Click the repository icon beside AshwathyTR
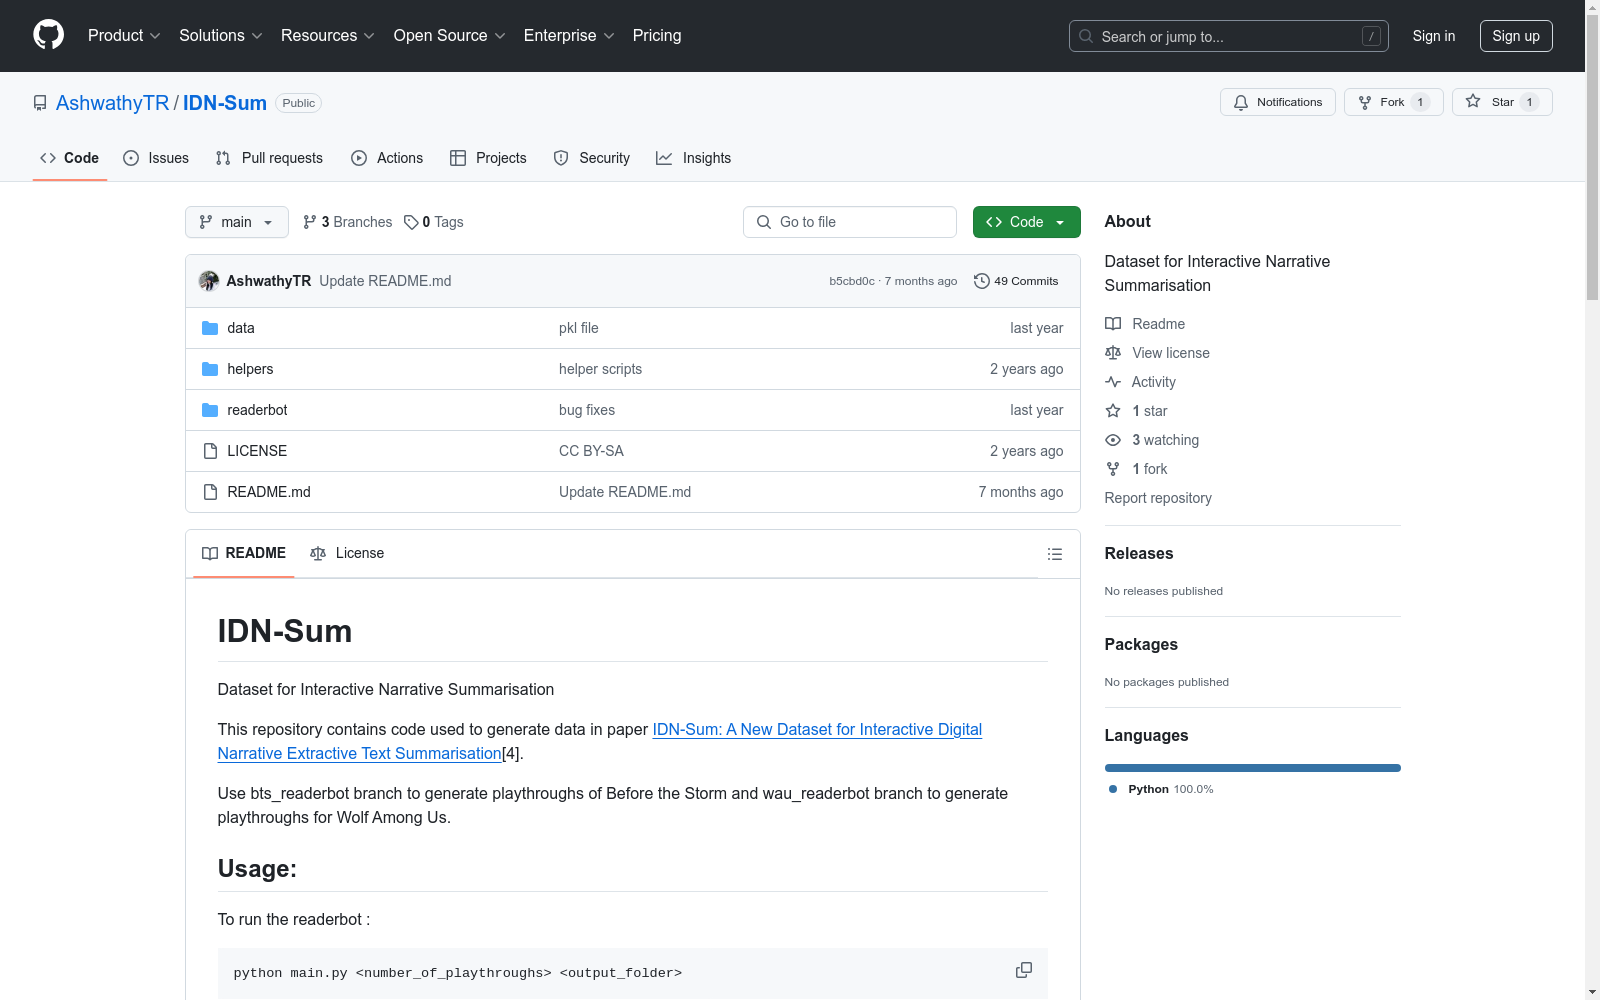The width and height of the screenshot is (1600, 1000). pyautogui.click(x=40, y=103)
